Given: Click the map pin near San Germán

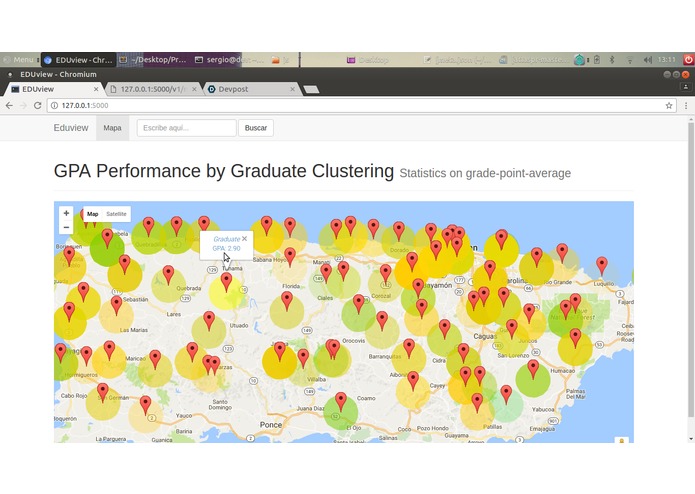Looking at the screenshot, I should [103, 393].
